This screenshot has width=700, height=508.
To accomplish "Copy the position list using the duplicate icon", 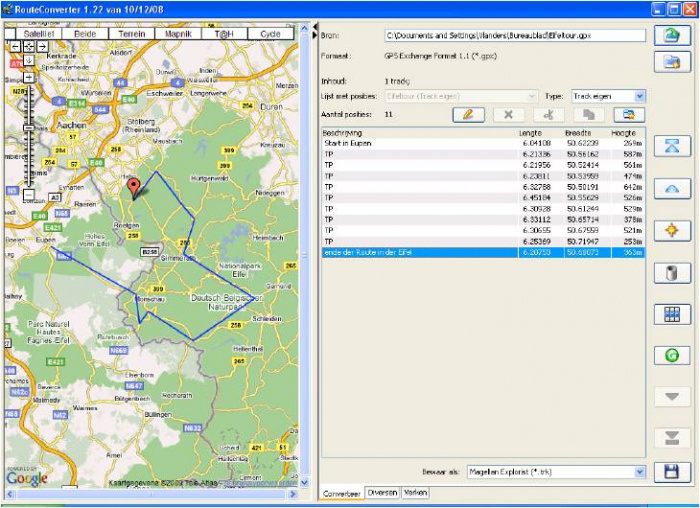I will (x=589, y=115).
